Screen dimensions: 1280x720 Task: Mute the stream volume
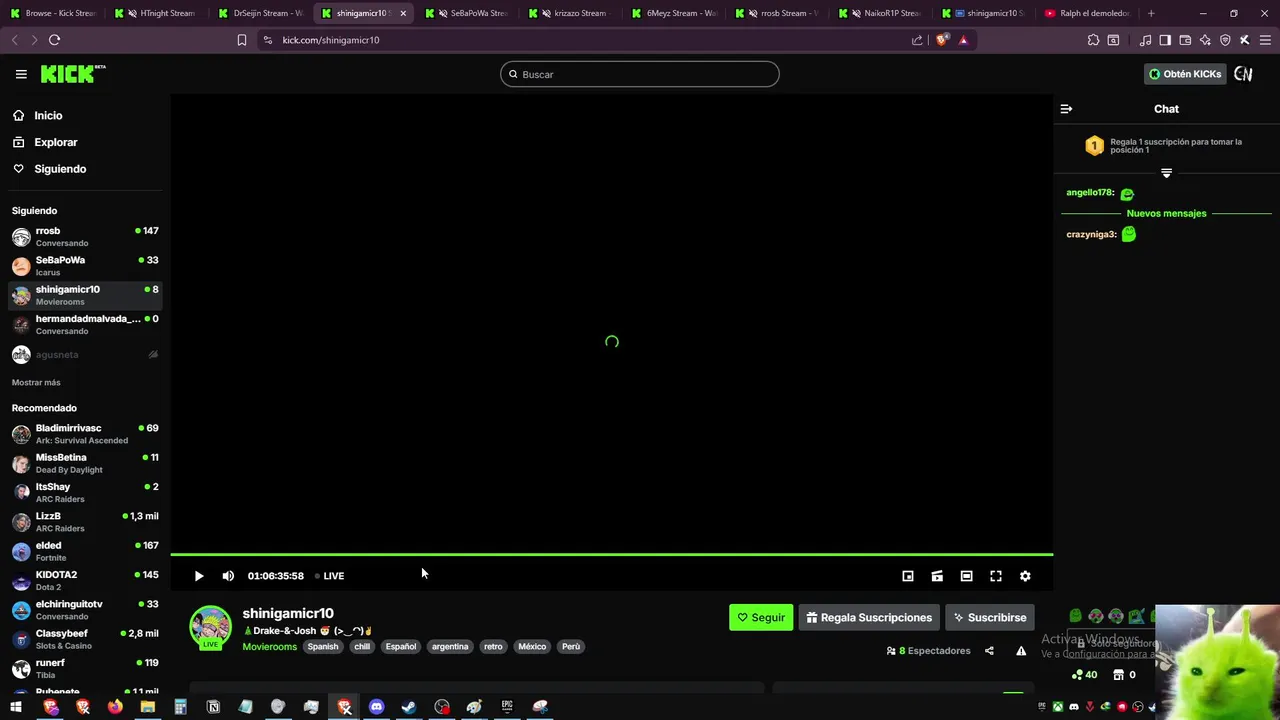click(x=228, y=576)
